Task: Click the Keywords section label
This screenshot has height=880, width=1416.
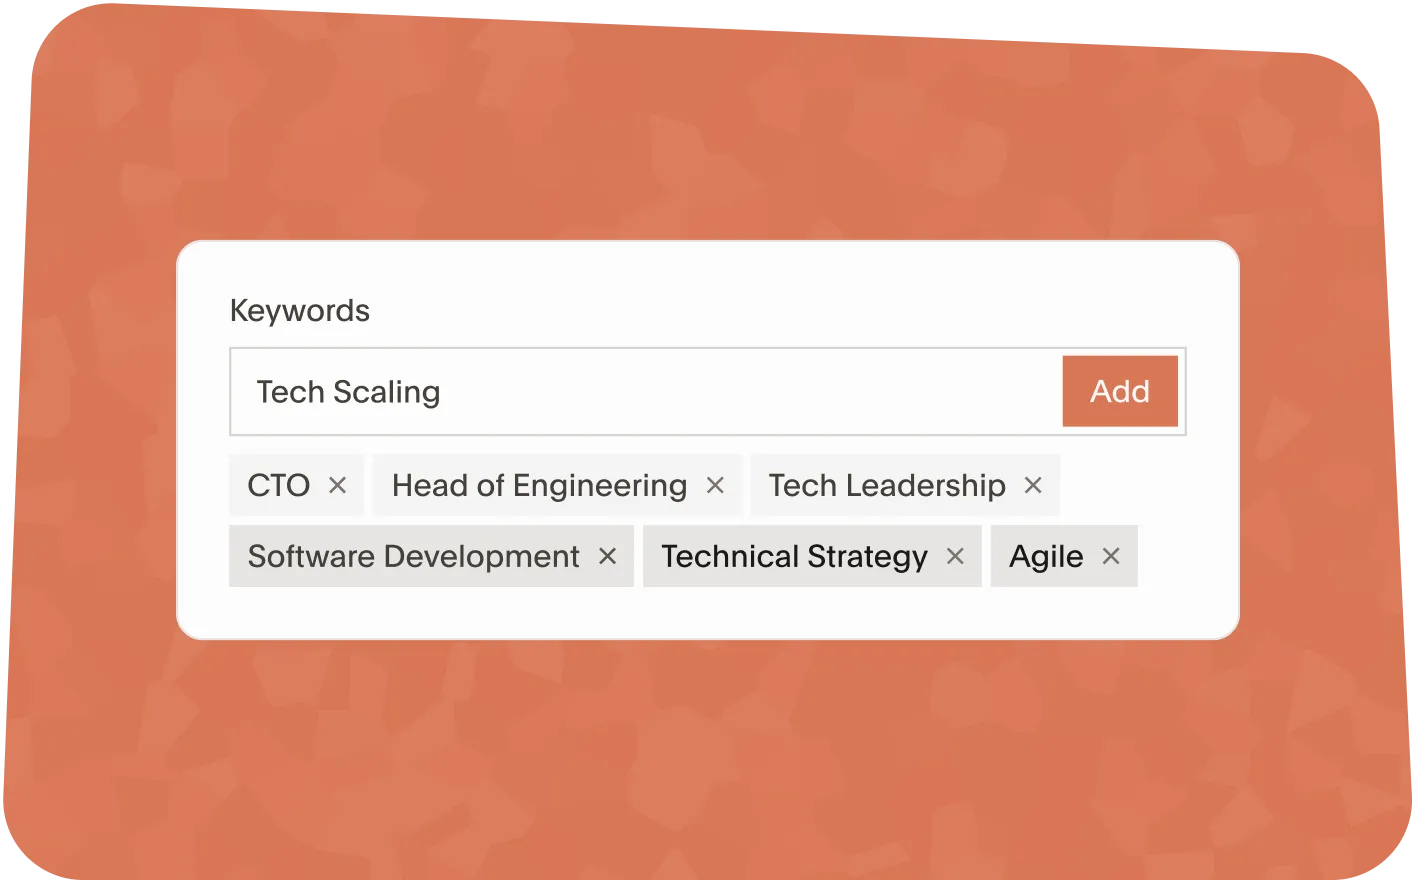Action: pyautogui.click(x=299, y=310)
